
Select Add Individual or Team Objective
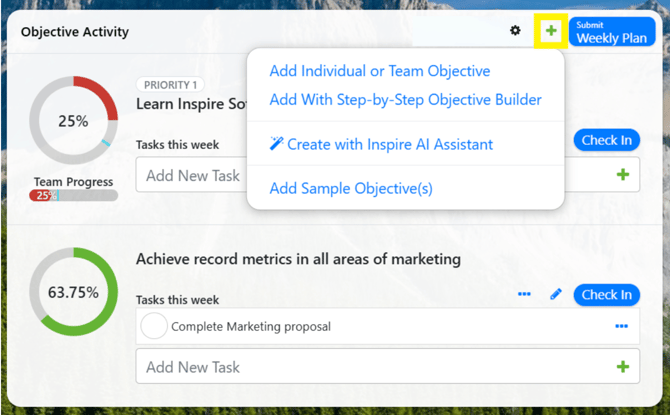pos(380,71)
